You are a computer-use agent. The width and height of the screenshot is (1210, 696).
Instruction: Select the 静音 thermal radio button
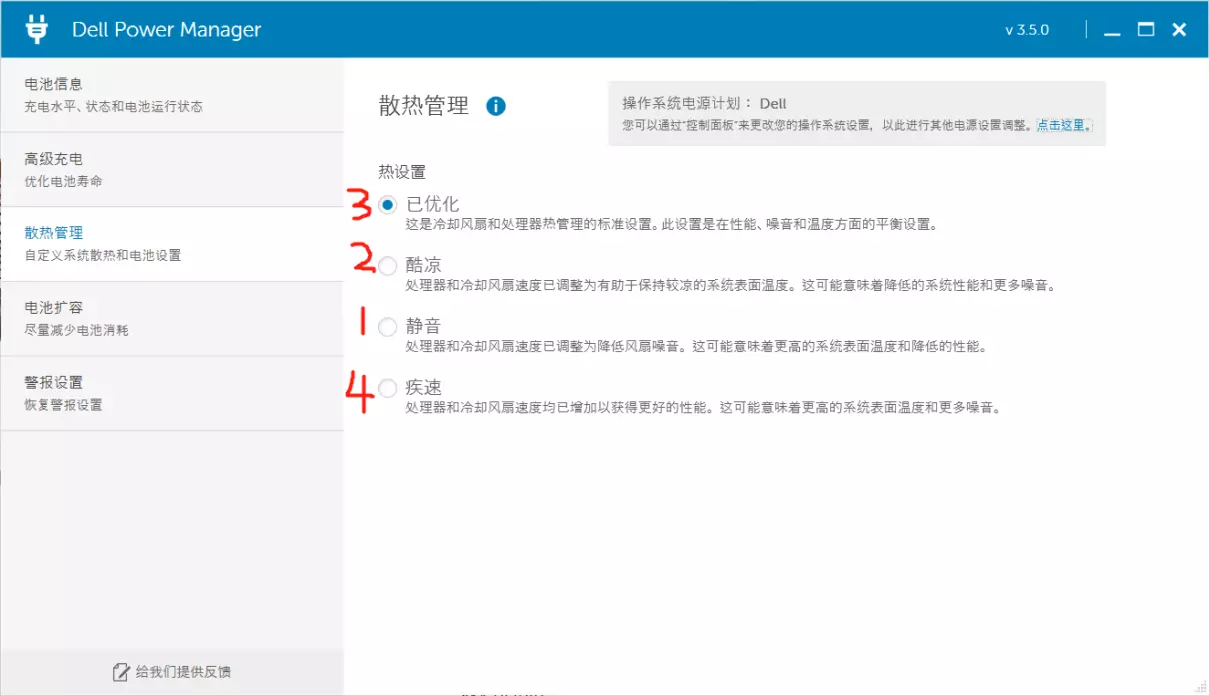[388, 327]
